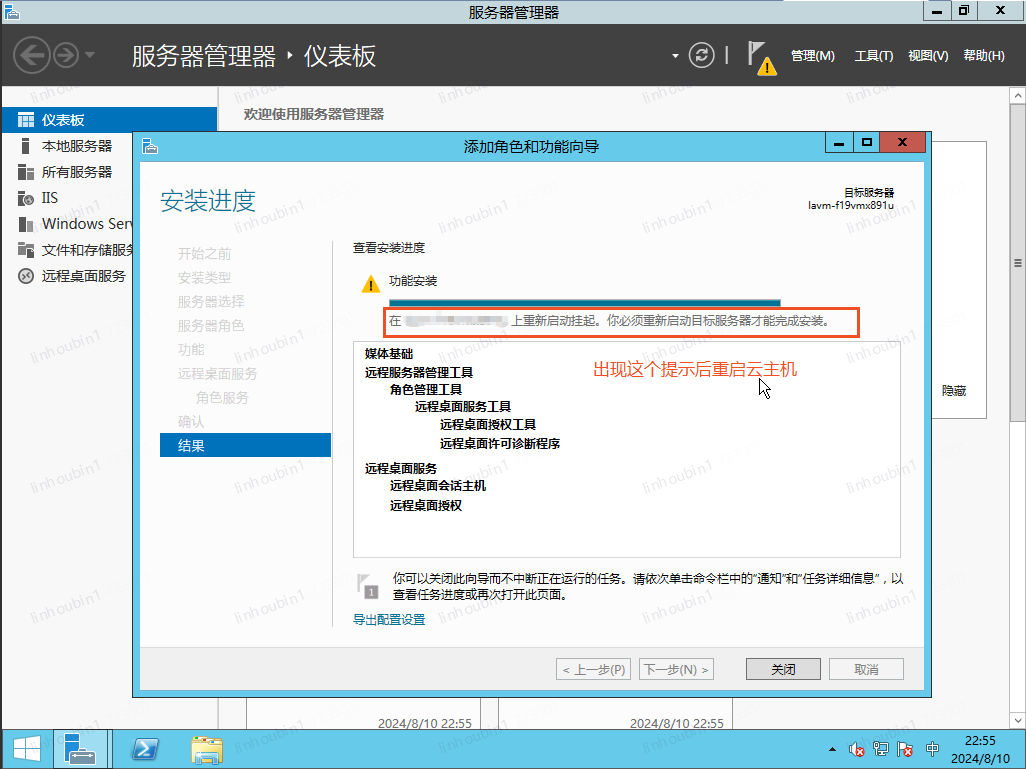Click the 导出配置设置 link
The width and height of the screenshot is (1026, 769).
click(389, 619)
